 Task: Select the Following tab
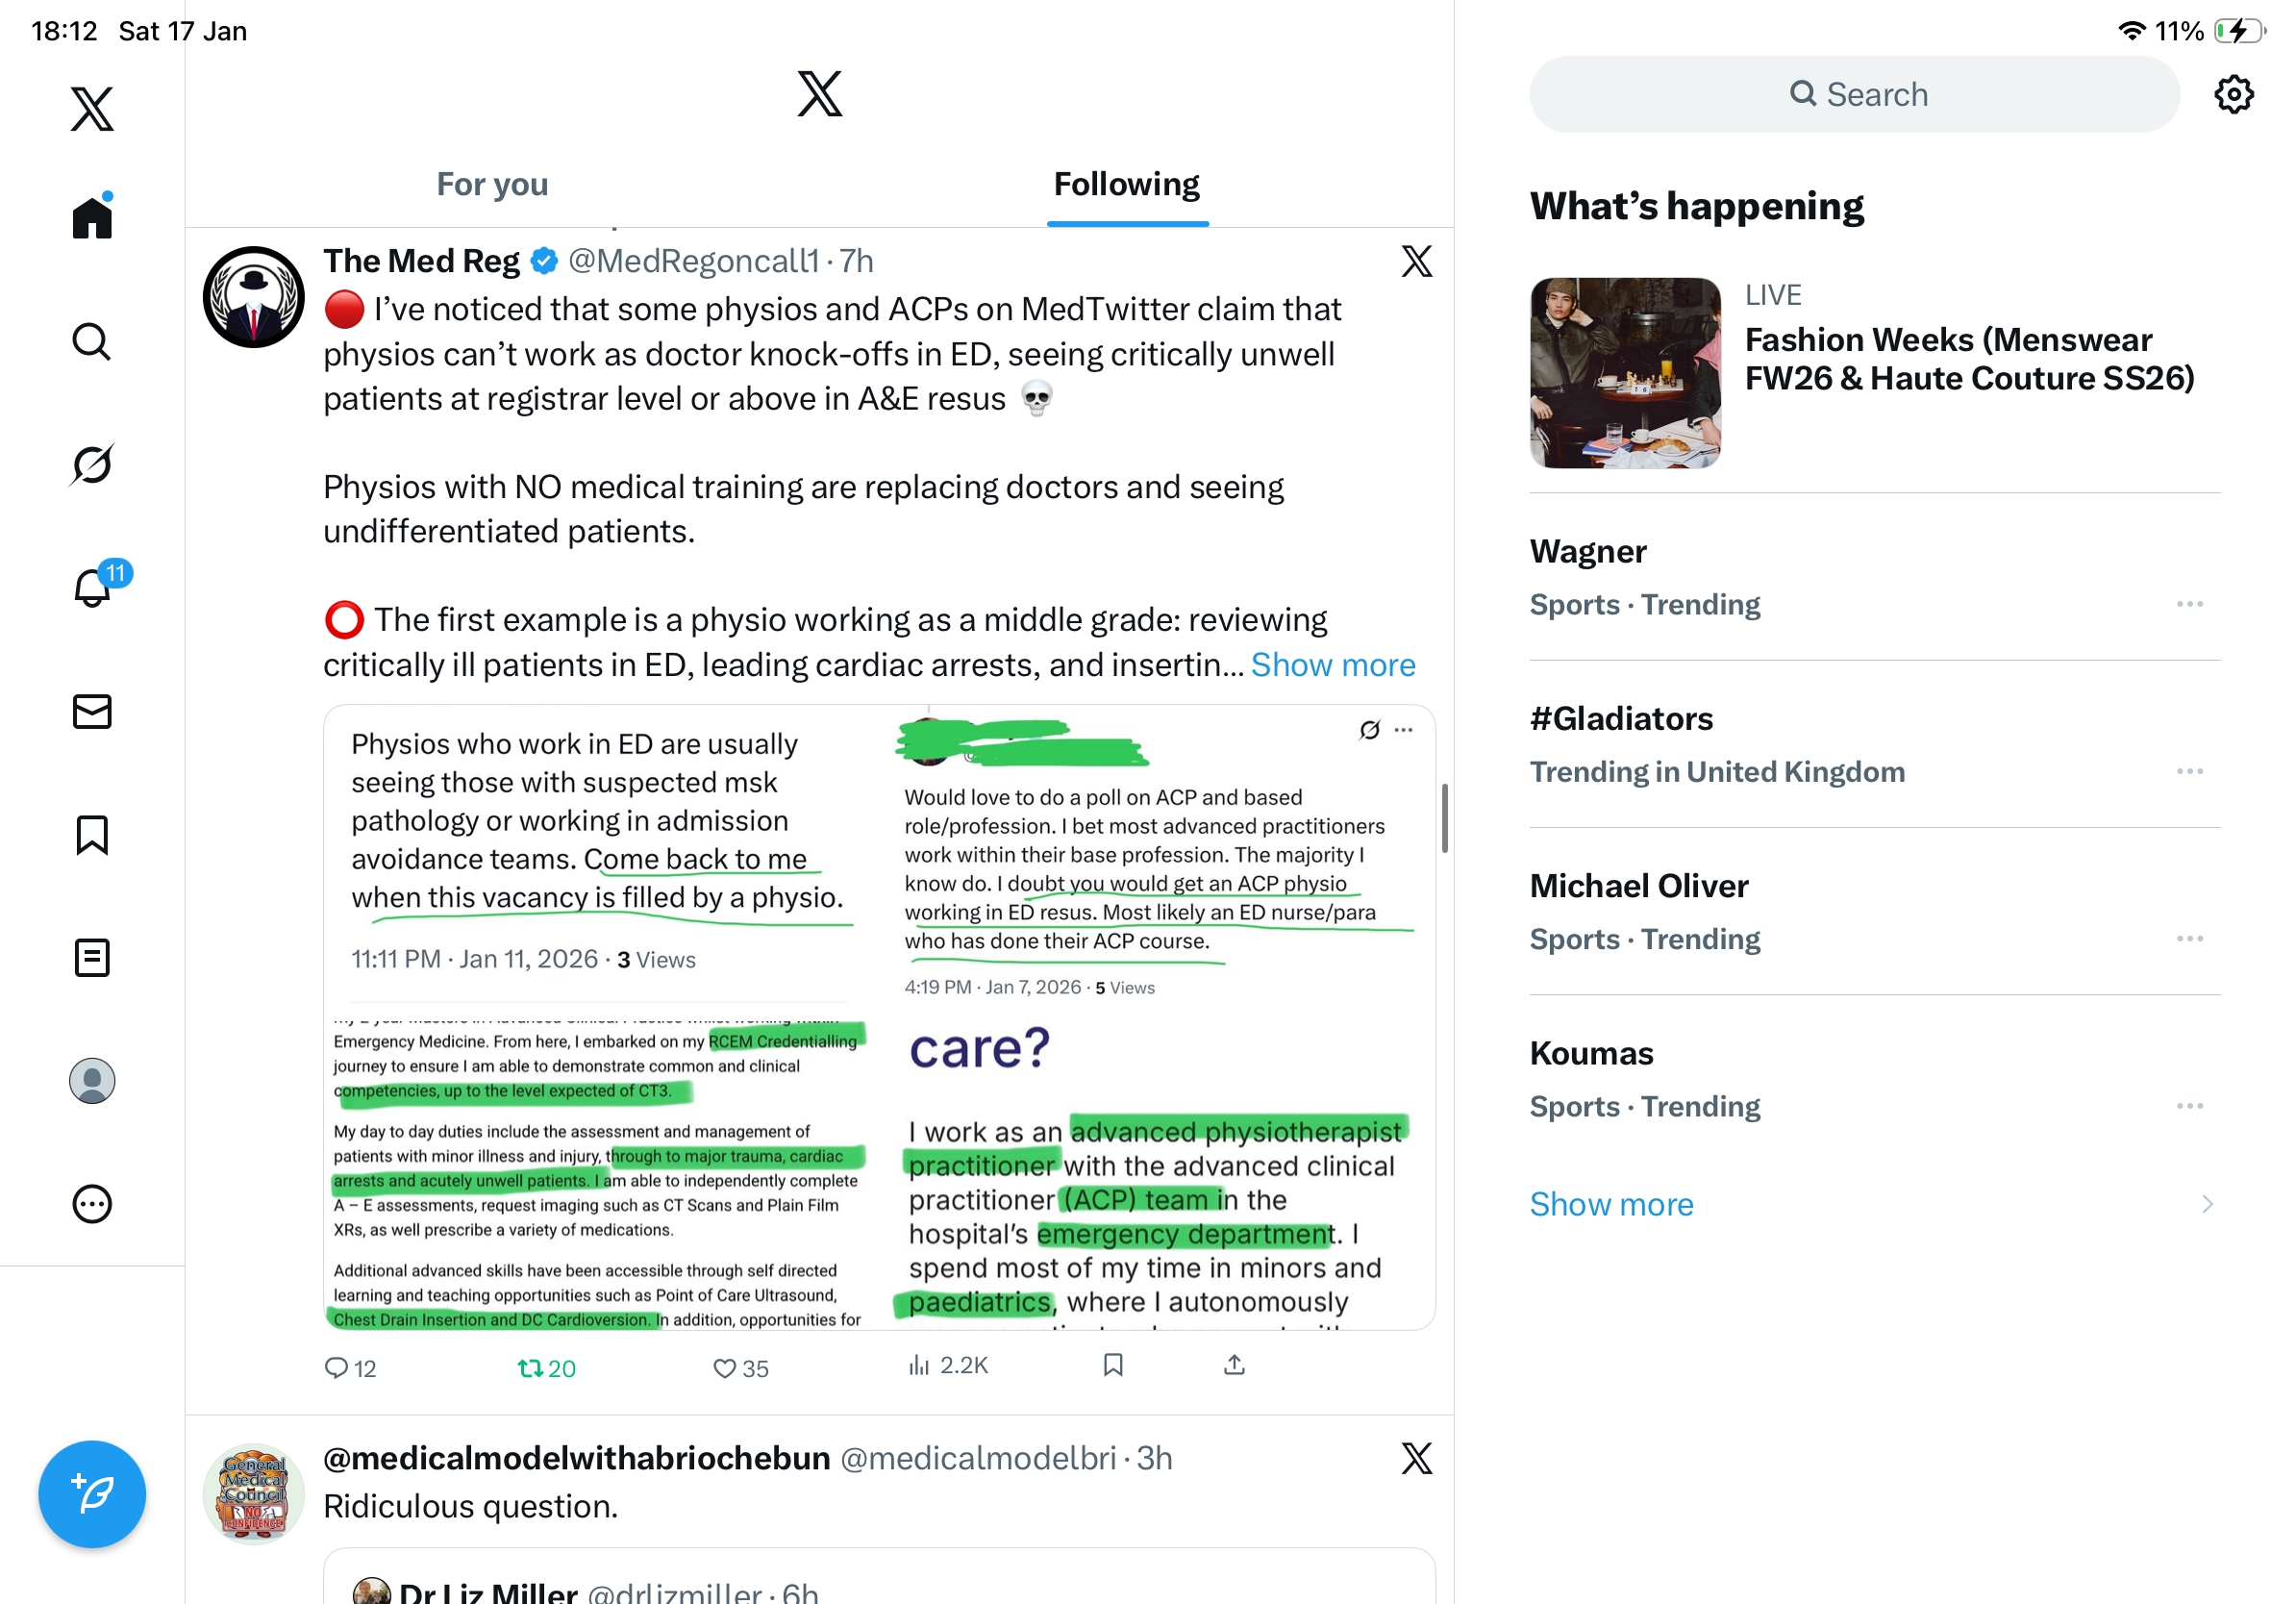click(x=1127, y=184)
